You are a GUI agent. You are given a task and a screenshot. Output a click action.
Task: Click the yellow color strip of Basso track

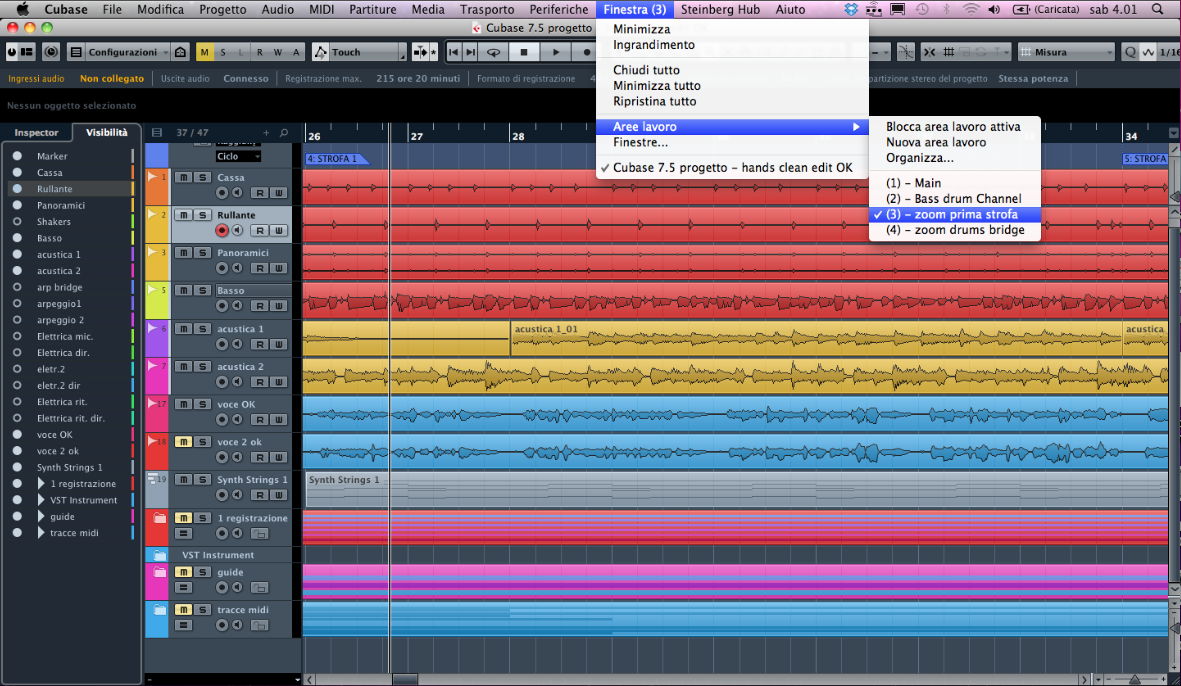click(x=157, y=300)
